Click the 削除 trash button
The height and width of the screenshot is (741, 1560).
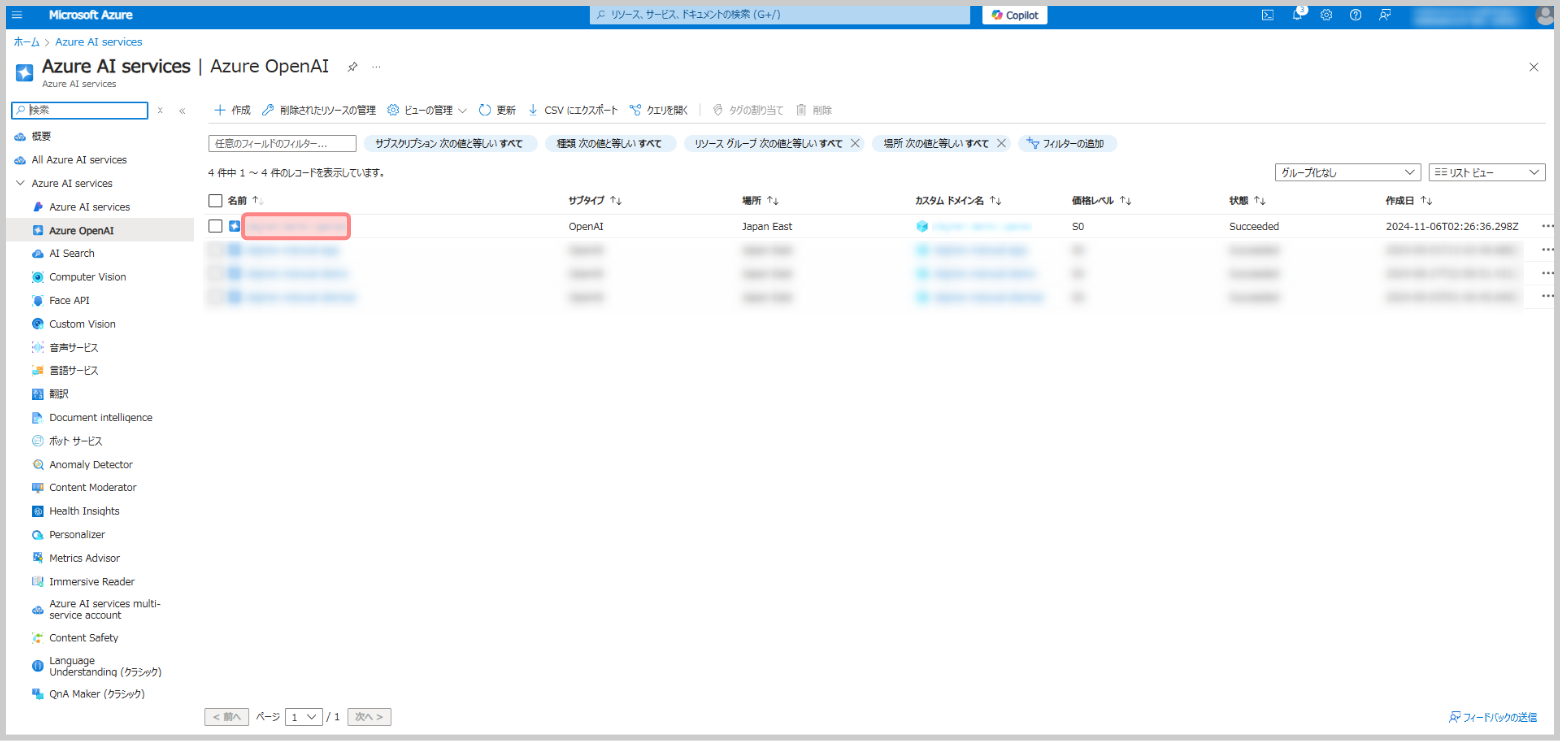click(x=814, y=110)
